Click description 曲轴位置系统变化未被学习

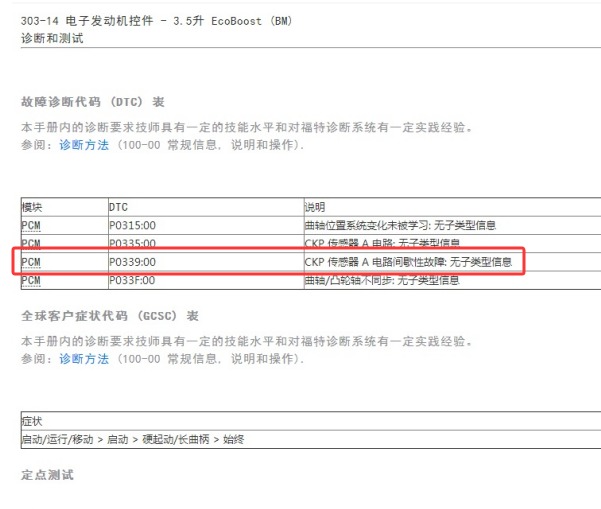[x=400, y=225]
